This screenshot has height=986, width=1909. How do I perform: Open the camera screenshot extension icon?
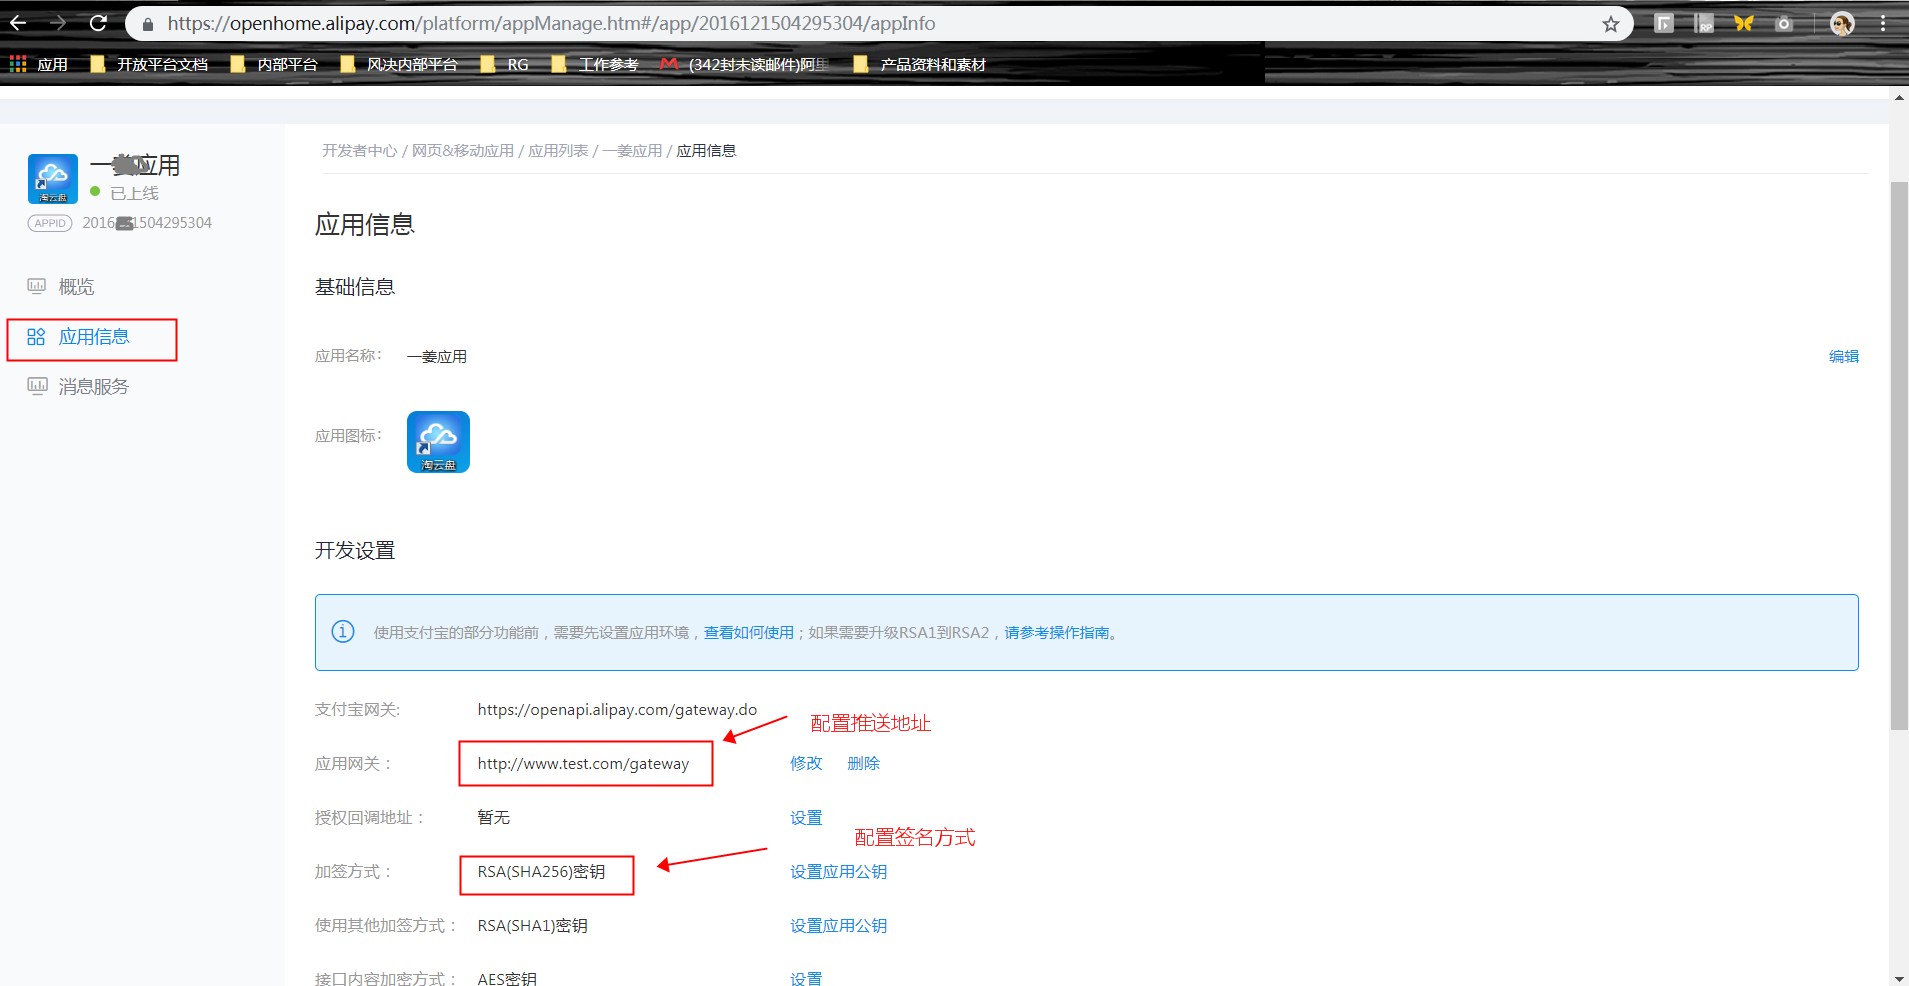[1784, 23]
